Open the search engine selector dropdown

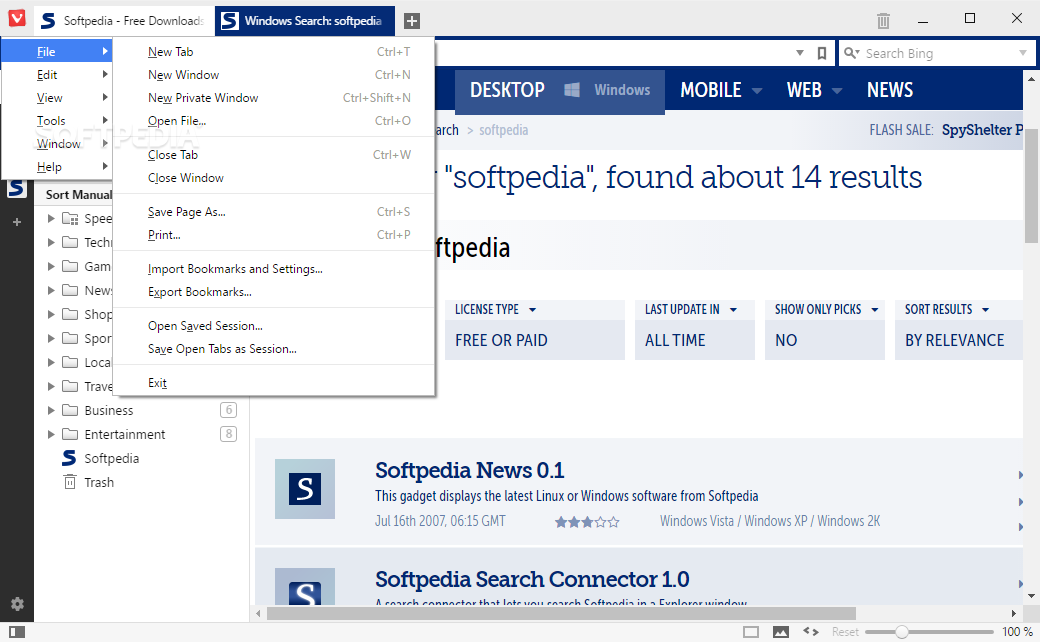[1022, 53]
